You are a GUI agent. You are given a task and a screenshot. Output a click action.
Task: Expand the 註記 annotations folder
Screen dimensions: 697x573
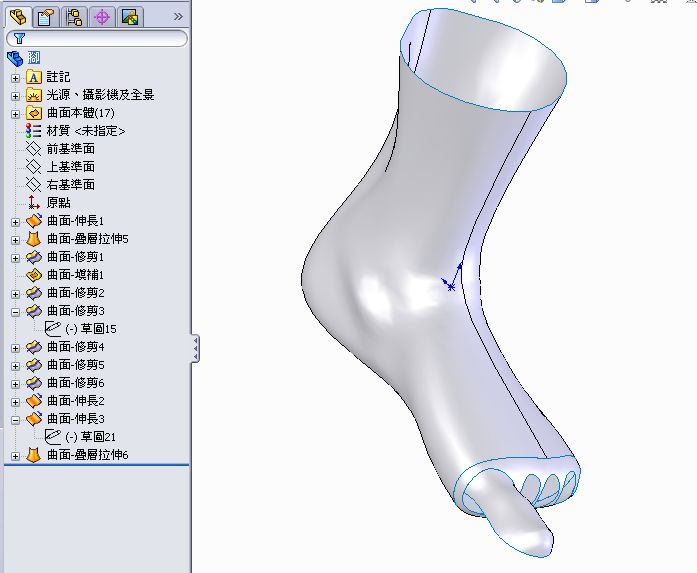16,78
